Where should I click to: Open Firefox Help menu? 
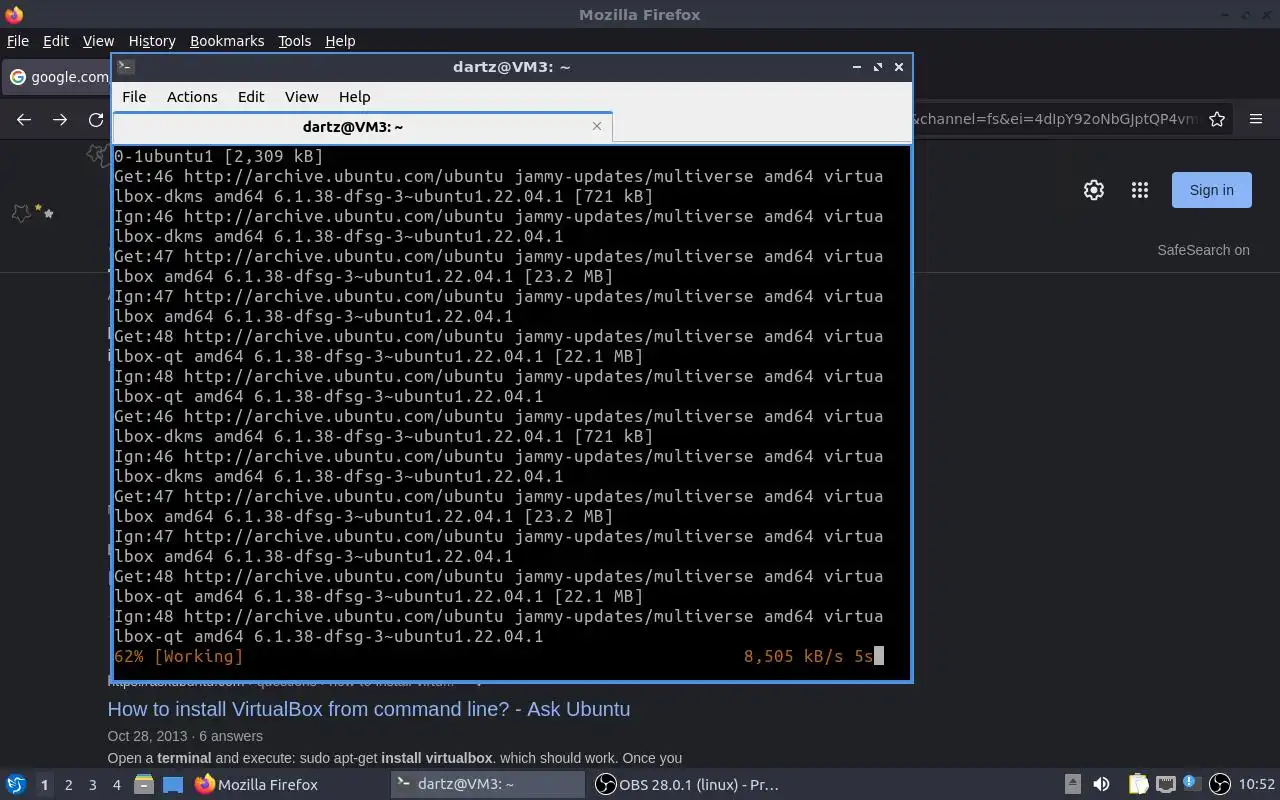pyautogui.click(x=340, y=41)
